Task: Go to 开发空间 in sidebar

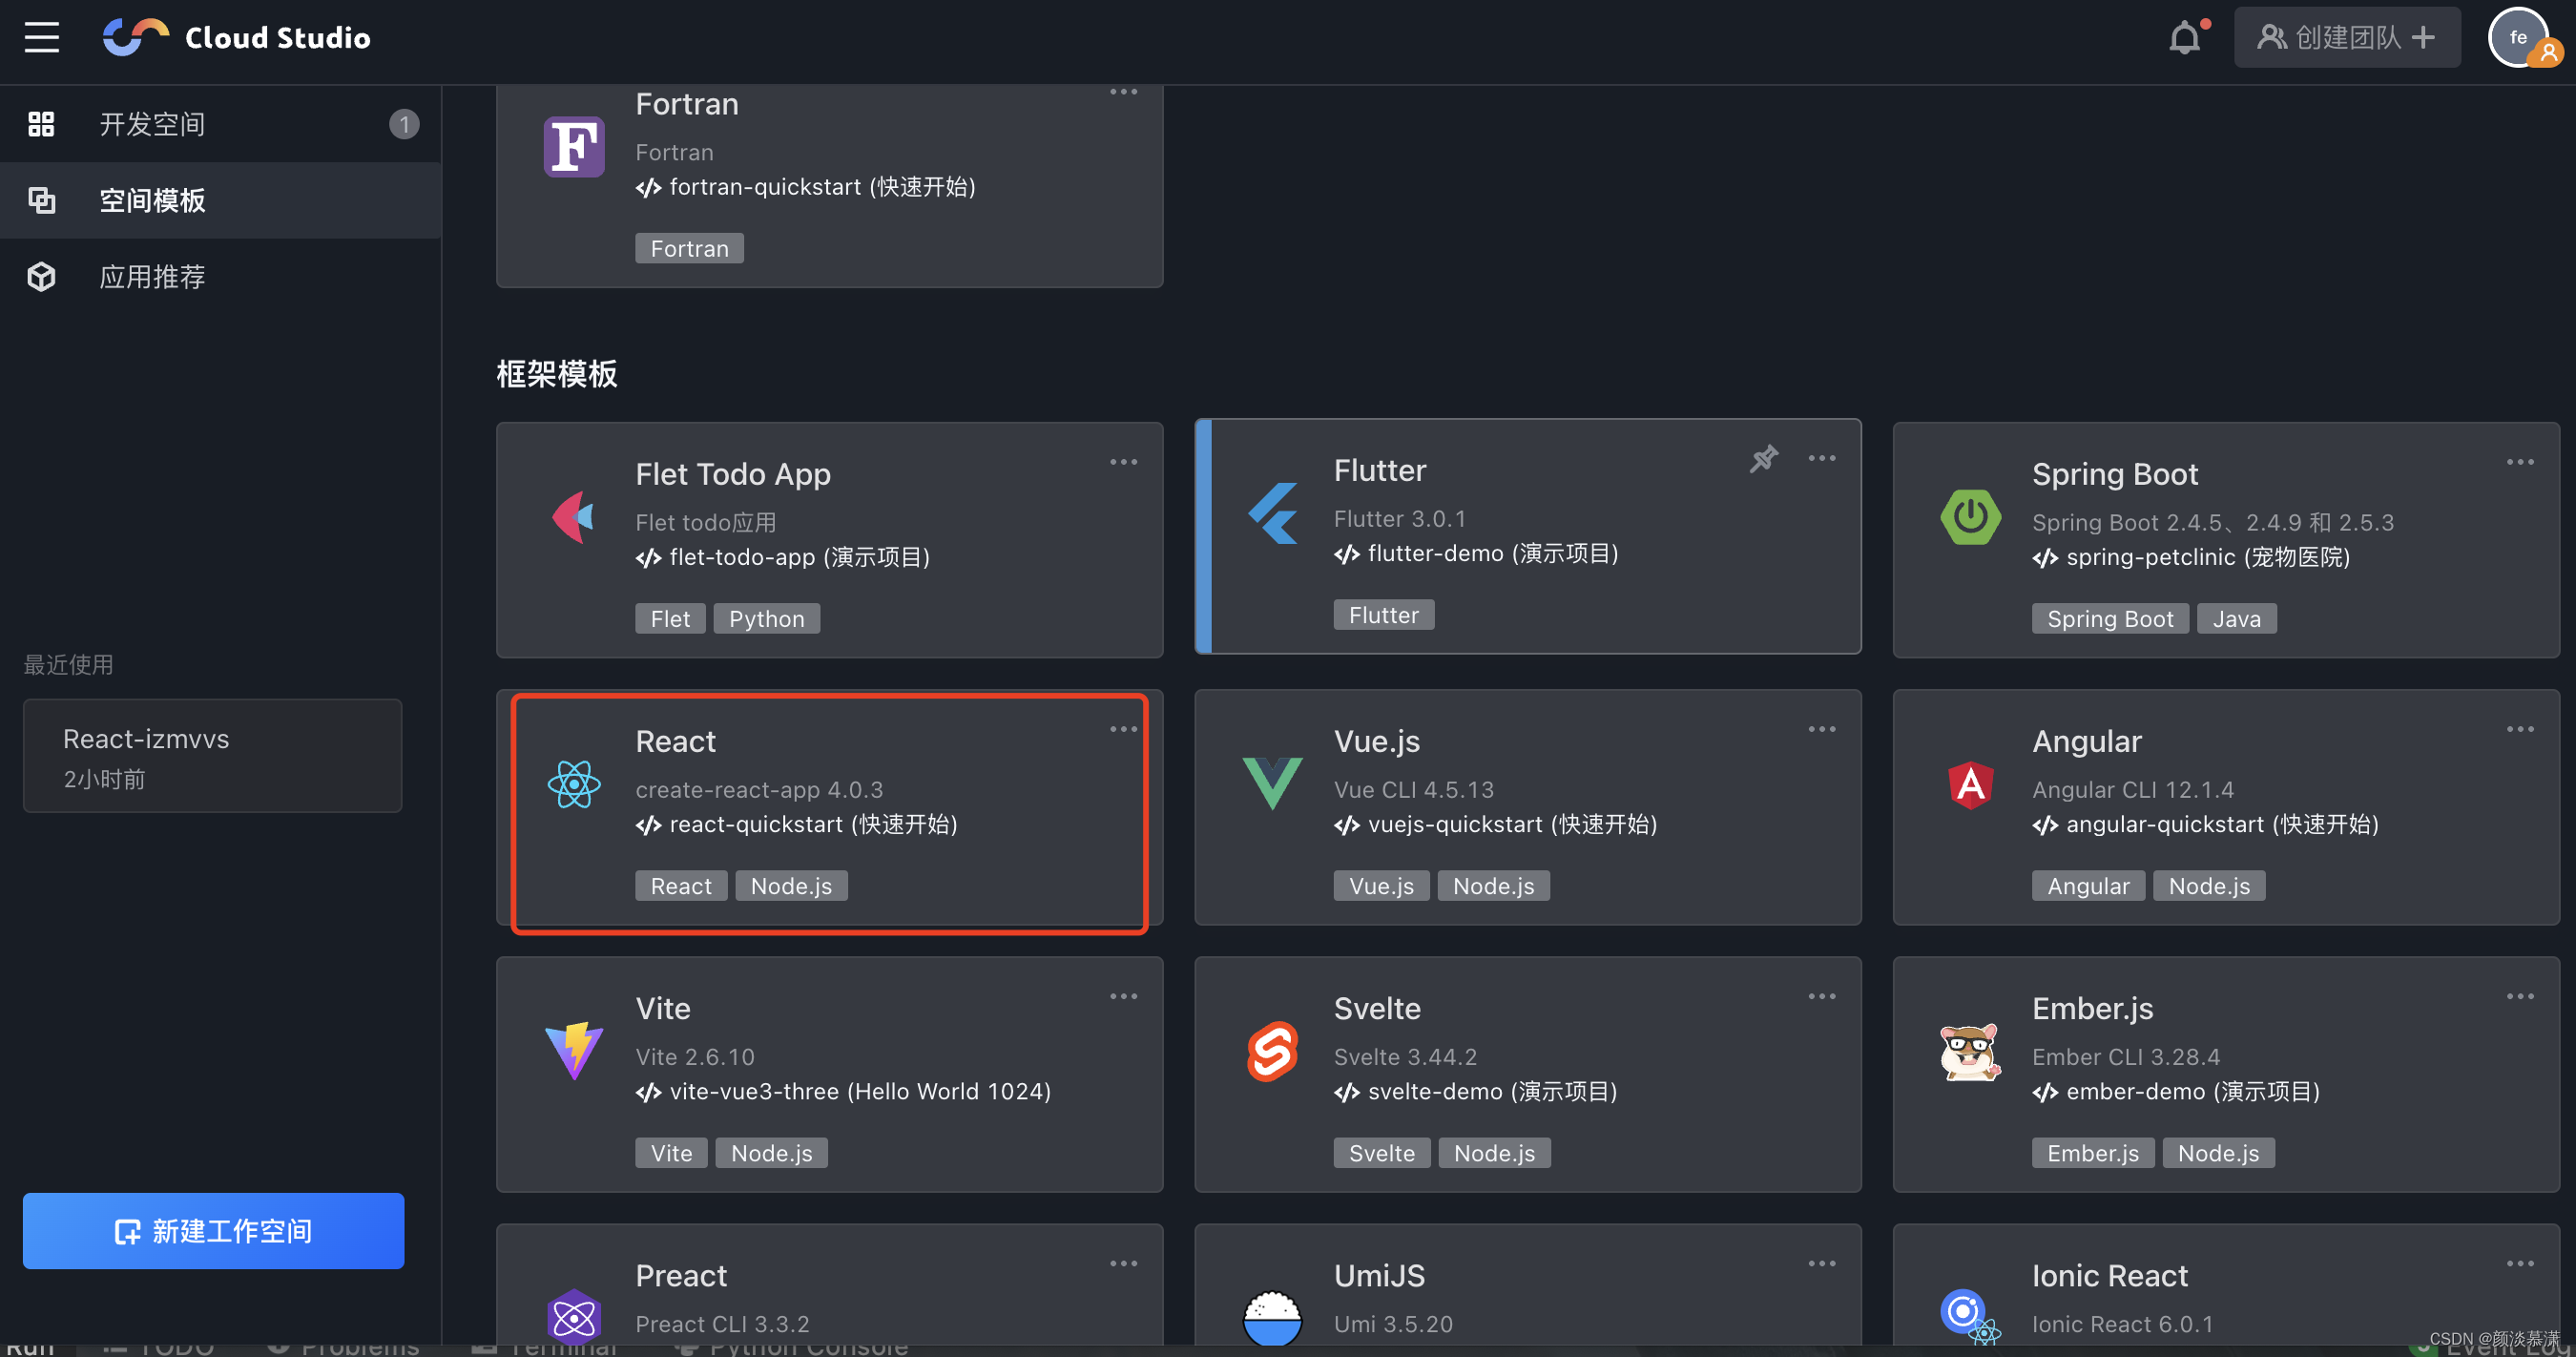Action: point(152,124)
